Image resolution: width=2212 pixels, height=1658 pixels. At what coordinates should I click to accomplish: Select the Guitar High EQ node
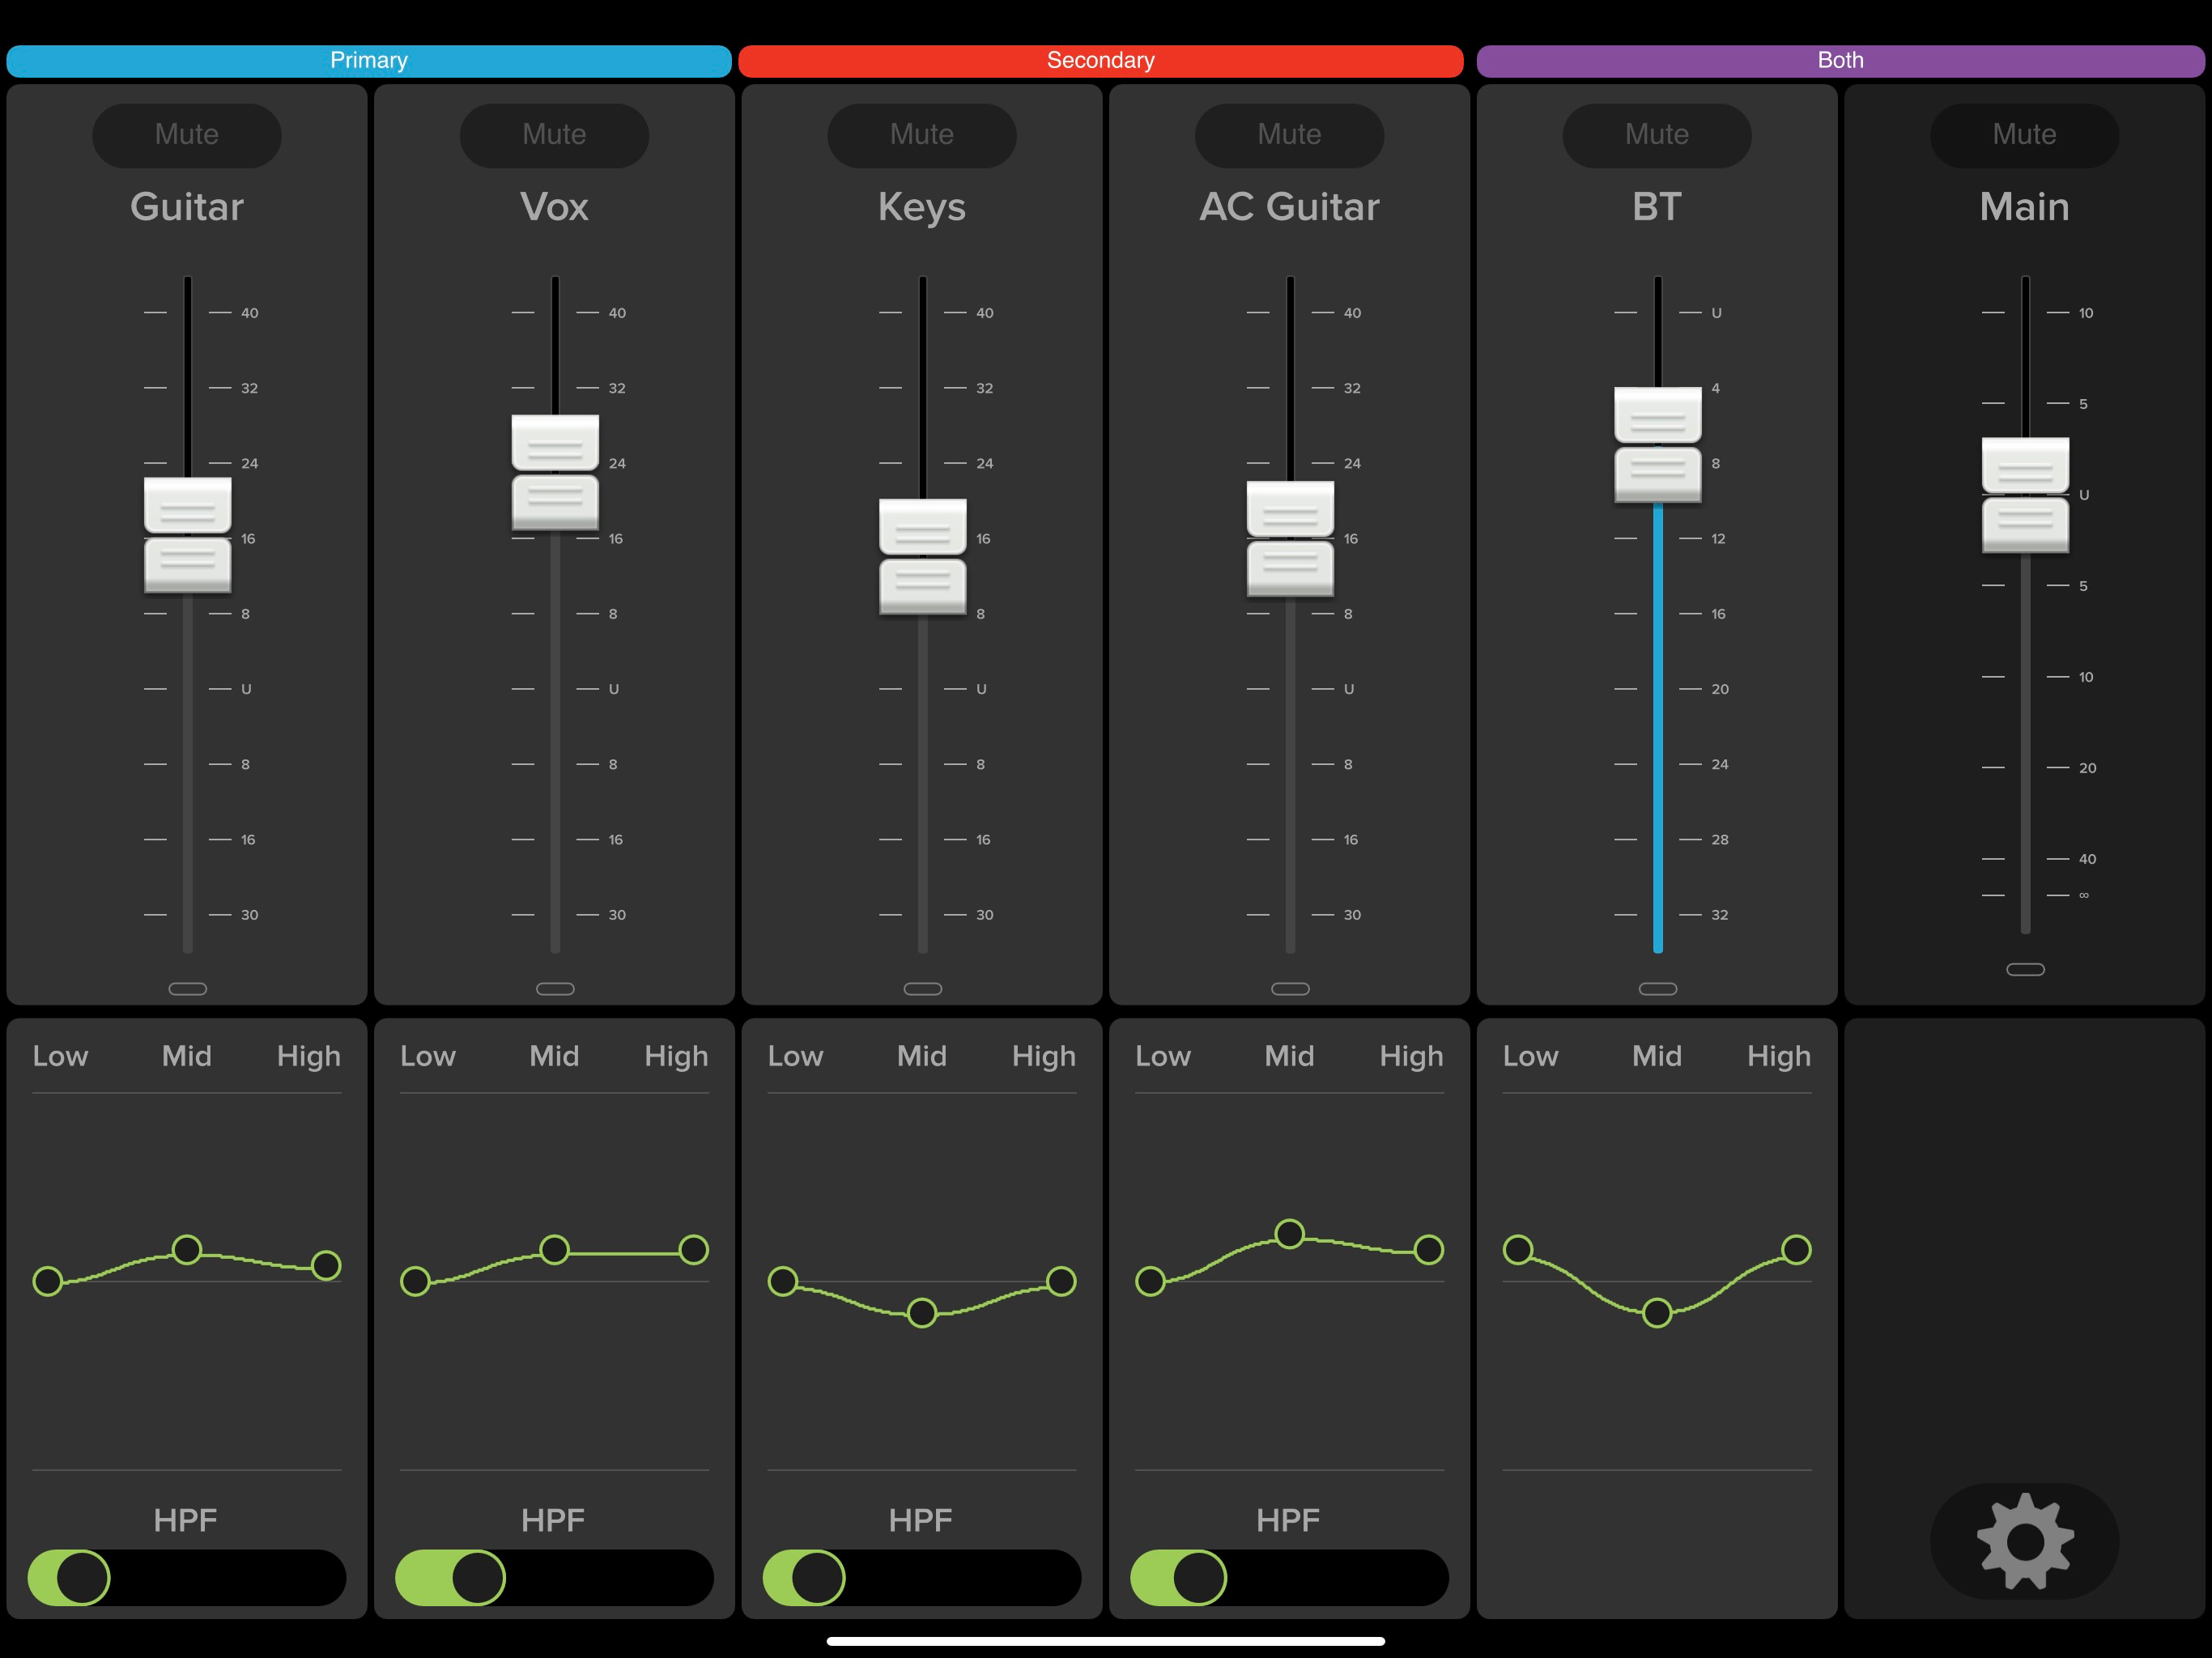[326, 1265]
